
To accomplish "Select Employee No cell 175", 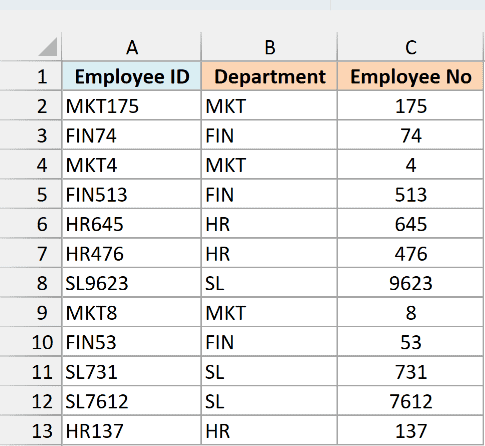I will tap(411, 105).
